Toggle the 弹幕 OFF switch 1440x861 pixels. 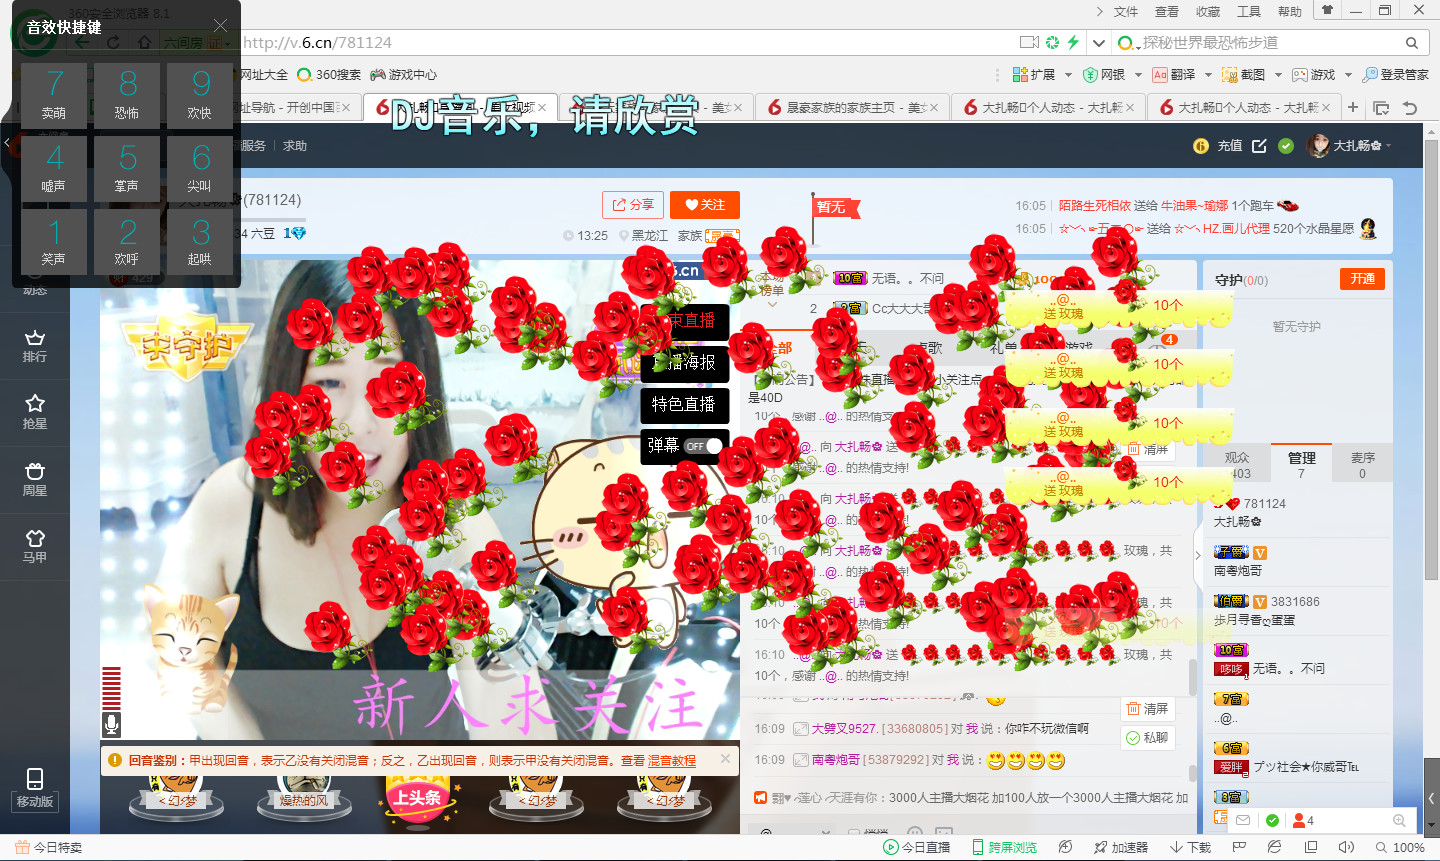[x=703, y=446]
